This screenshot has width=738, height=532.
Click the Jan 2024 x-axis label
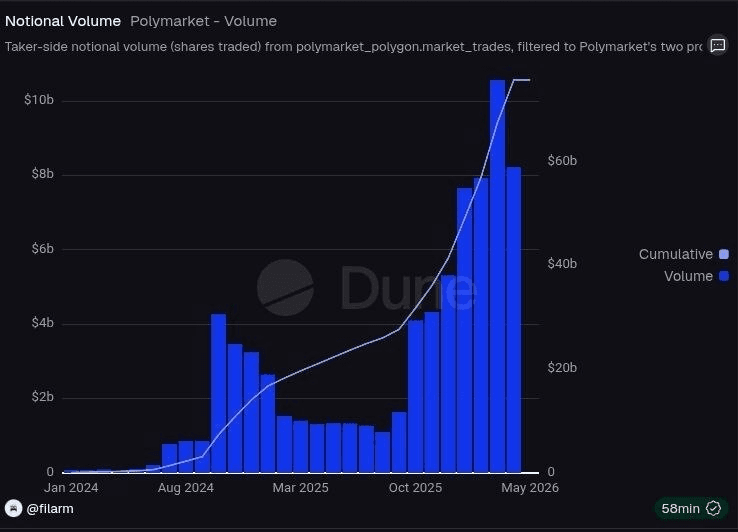71,488
